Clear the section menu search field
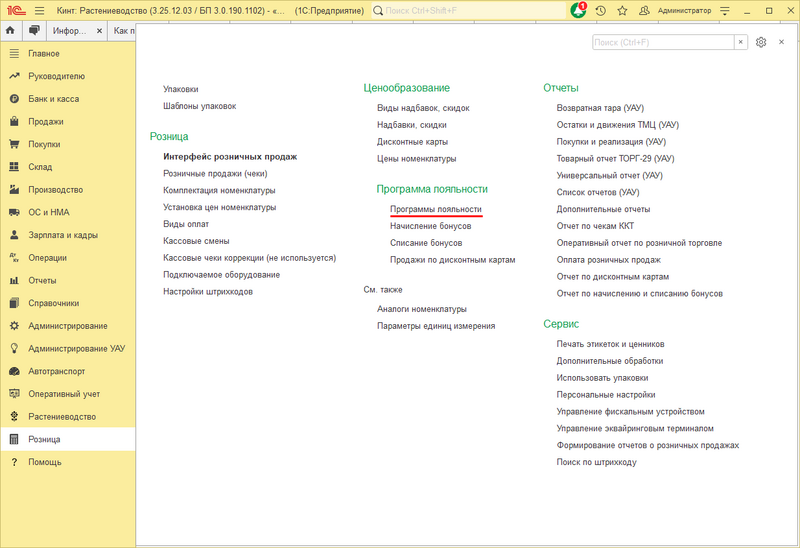 (740, 42)
